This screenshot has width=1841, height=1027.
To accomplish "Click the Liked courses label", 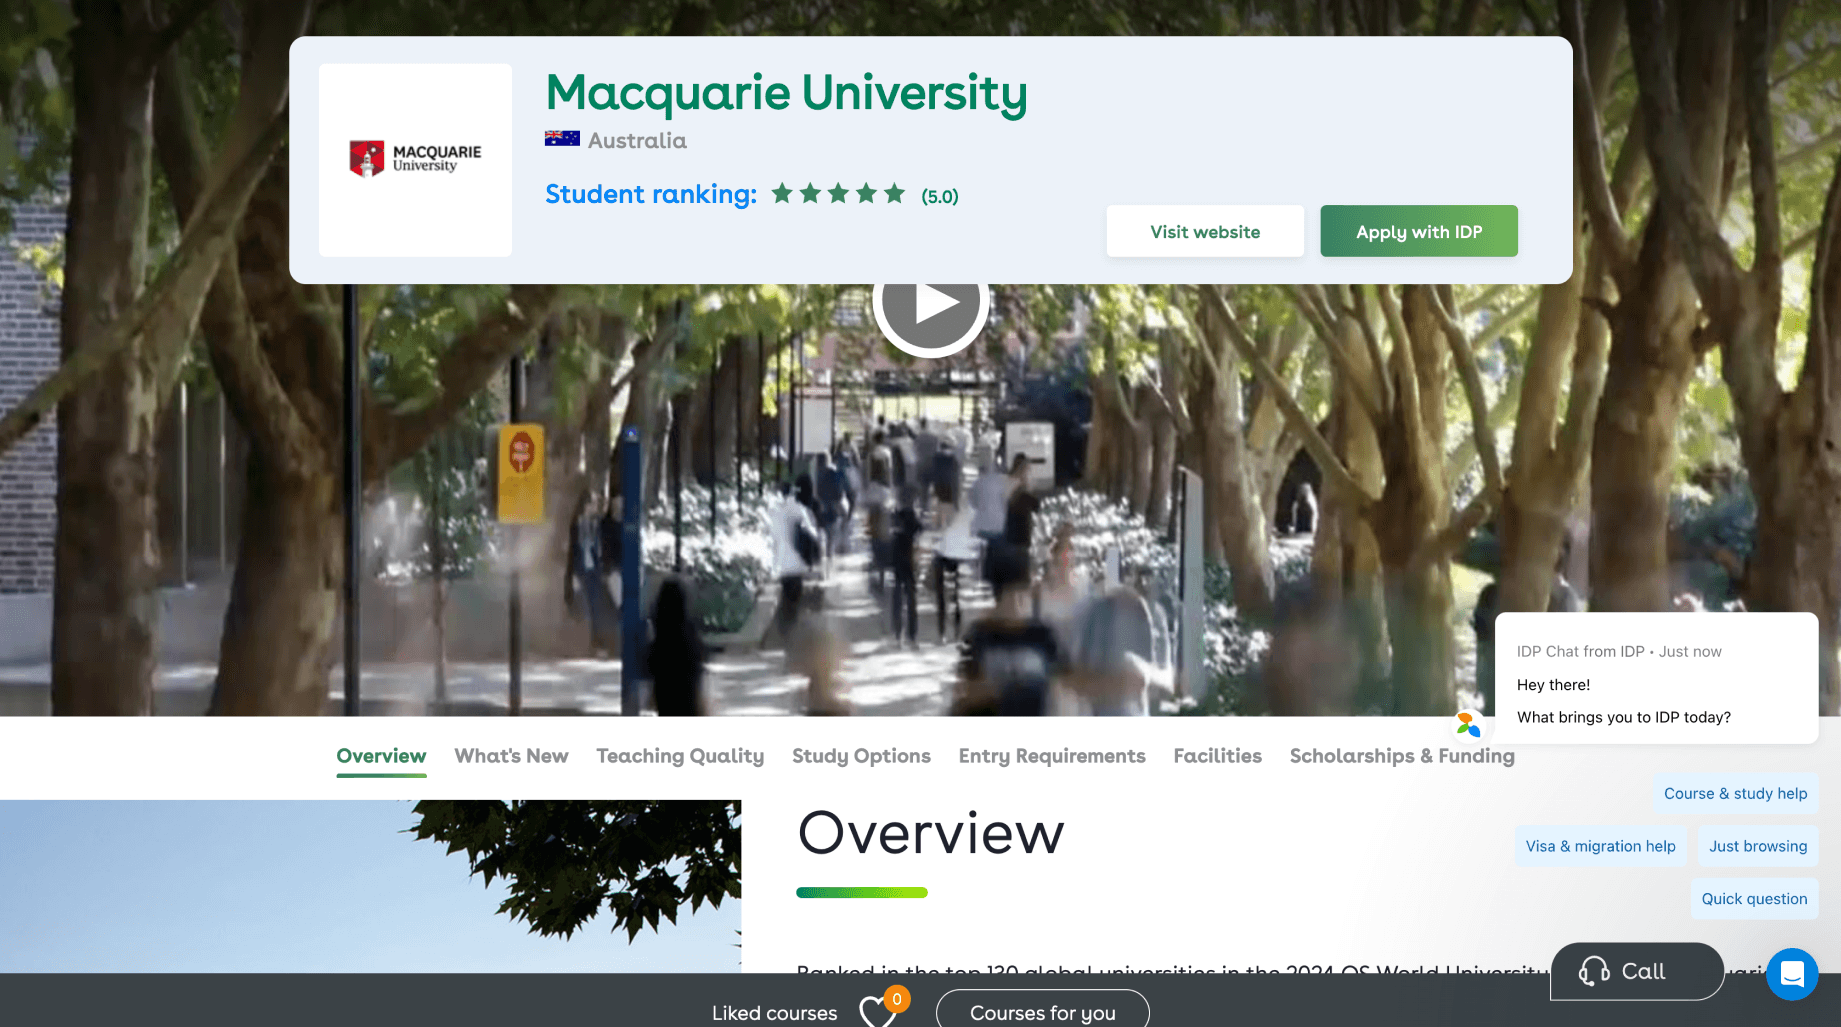I will pos(774,1013).
